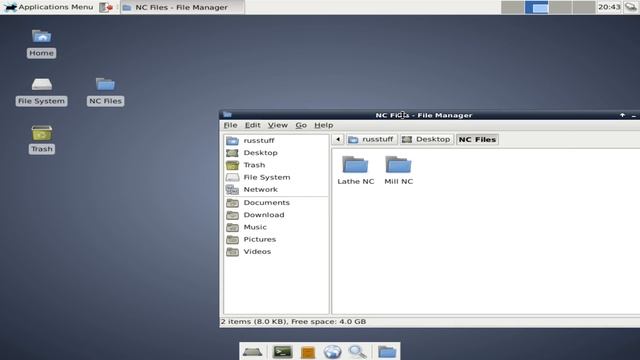The width and height of the screenshot is (640, 360).
Task: Select NC Files taskbar window button
Action: (x=182, y=7)
